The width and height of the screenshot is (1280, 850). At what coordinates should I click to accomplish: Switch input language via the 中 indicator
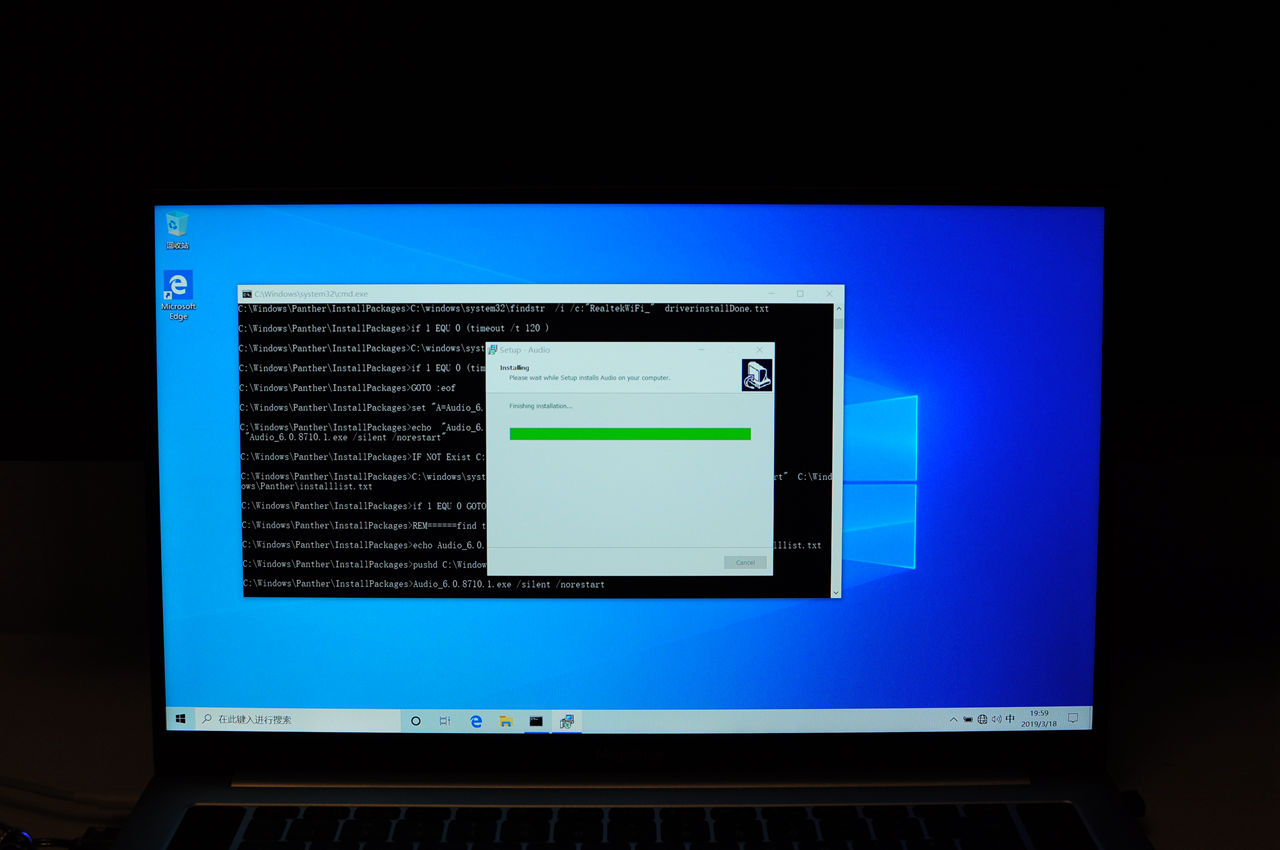1010,719
